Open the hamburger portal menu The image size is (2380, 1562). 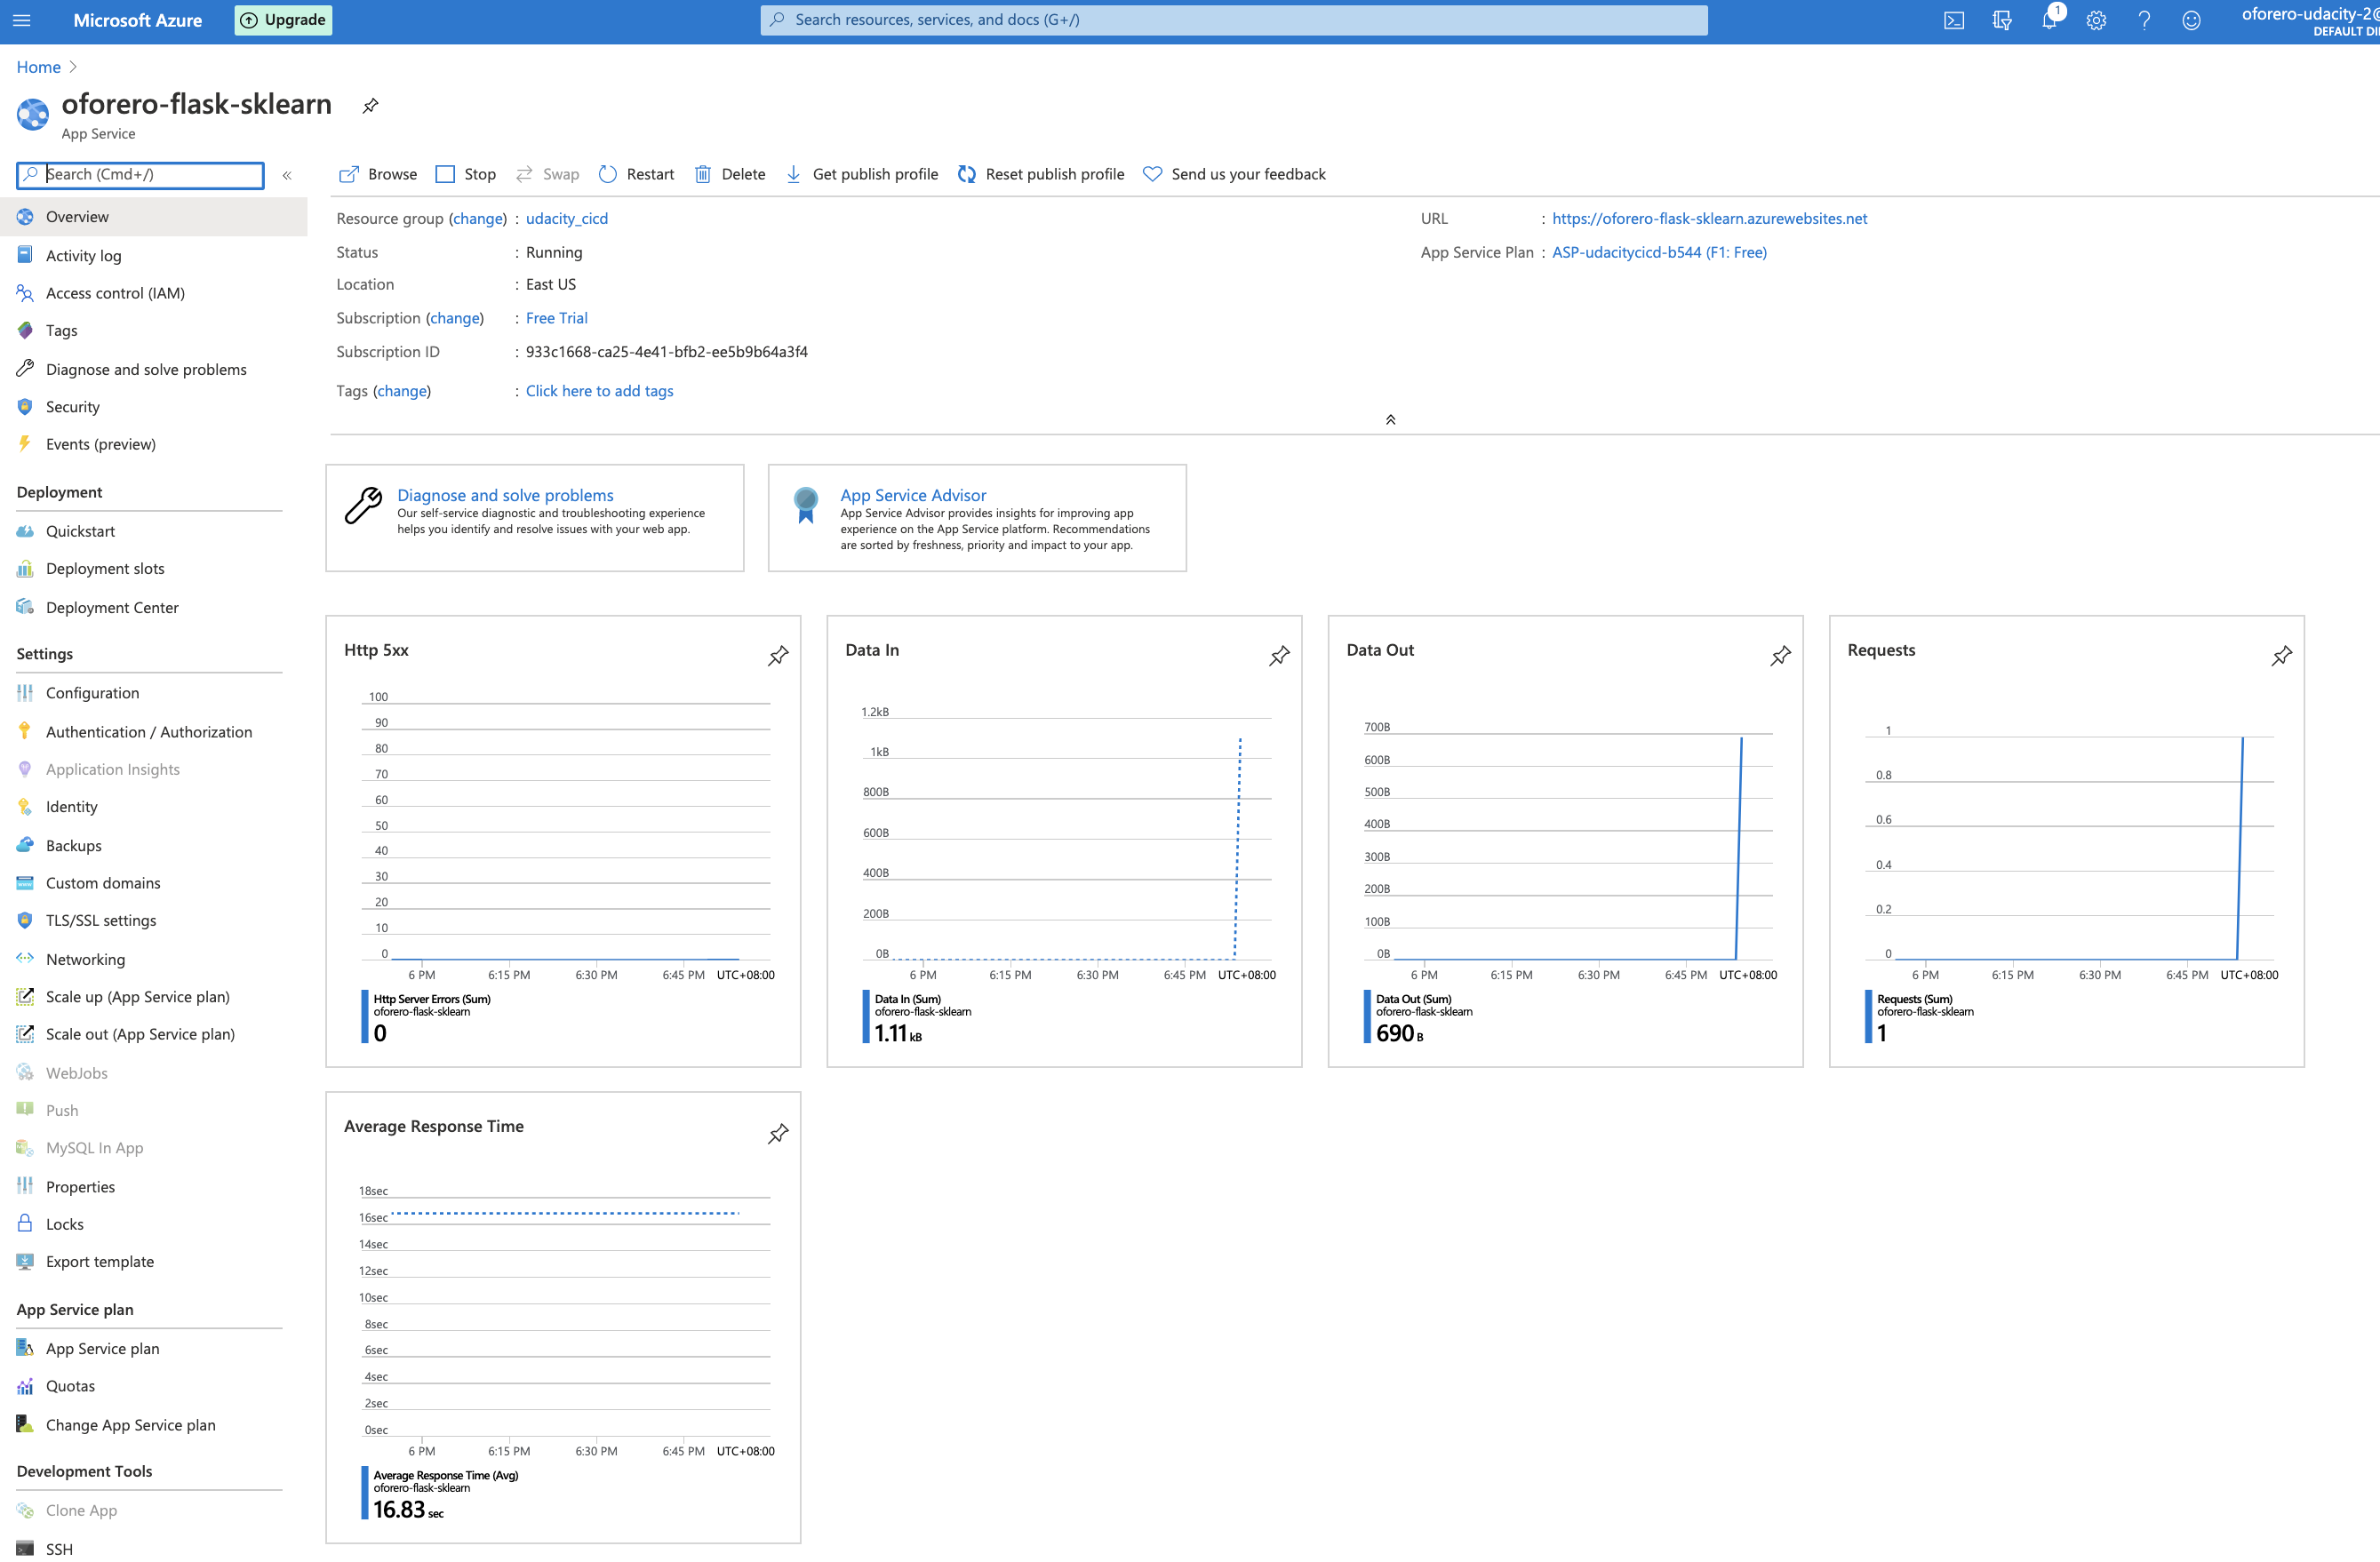point(22,20)
